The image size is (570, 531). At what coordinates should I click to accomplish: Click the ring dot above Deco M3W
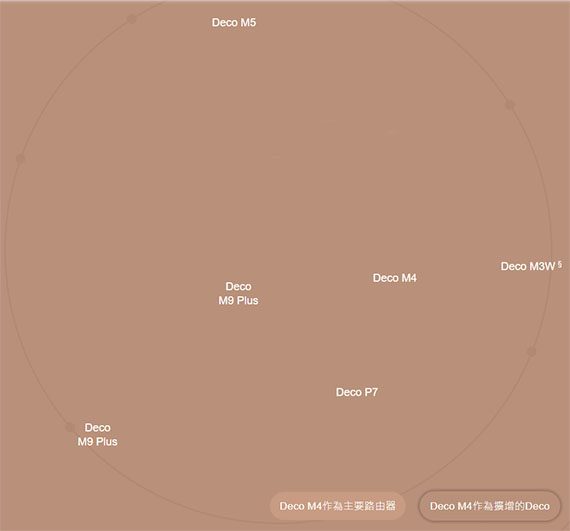[510, 105]
